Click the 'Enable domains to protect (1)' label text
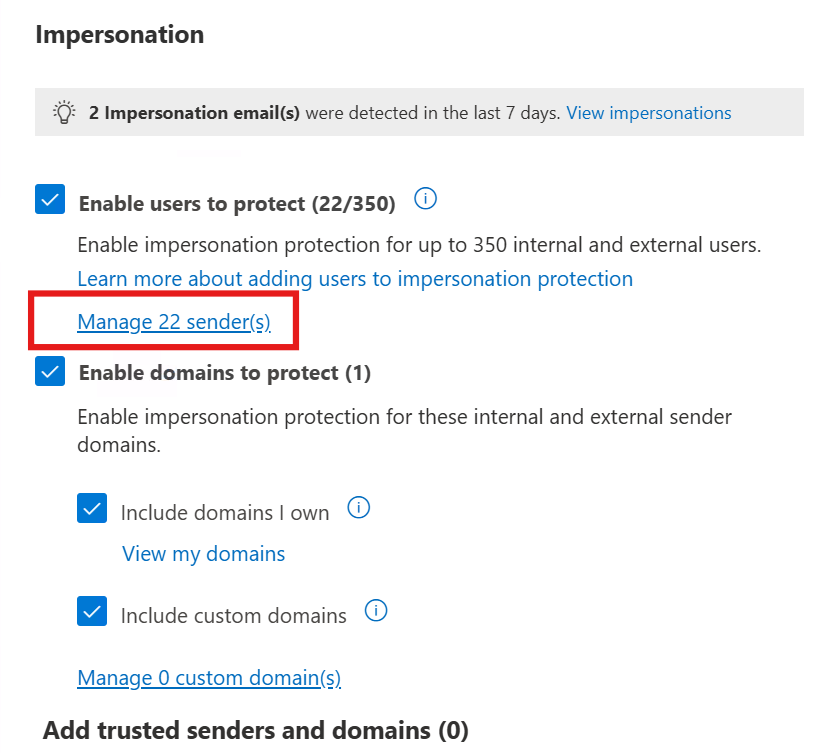This screenshot has width=840, height=753. point(224,373)
